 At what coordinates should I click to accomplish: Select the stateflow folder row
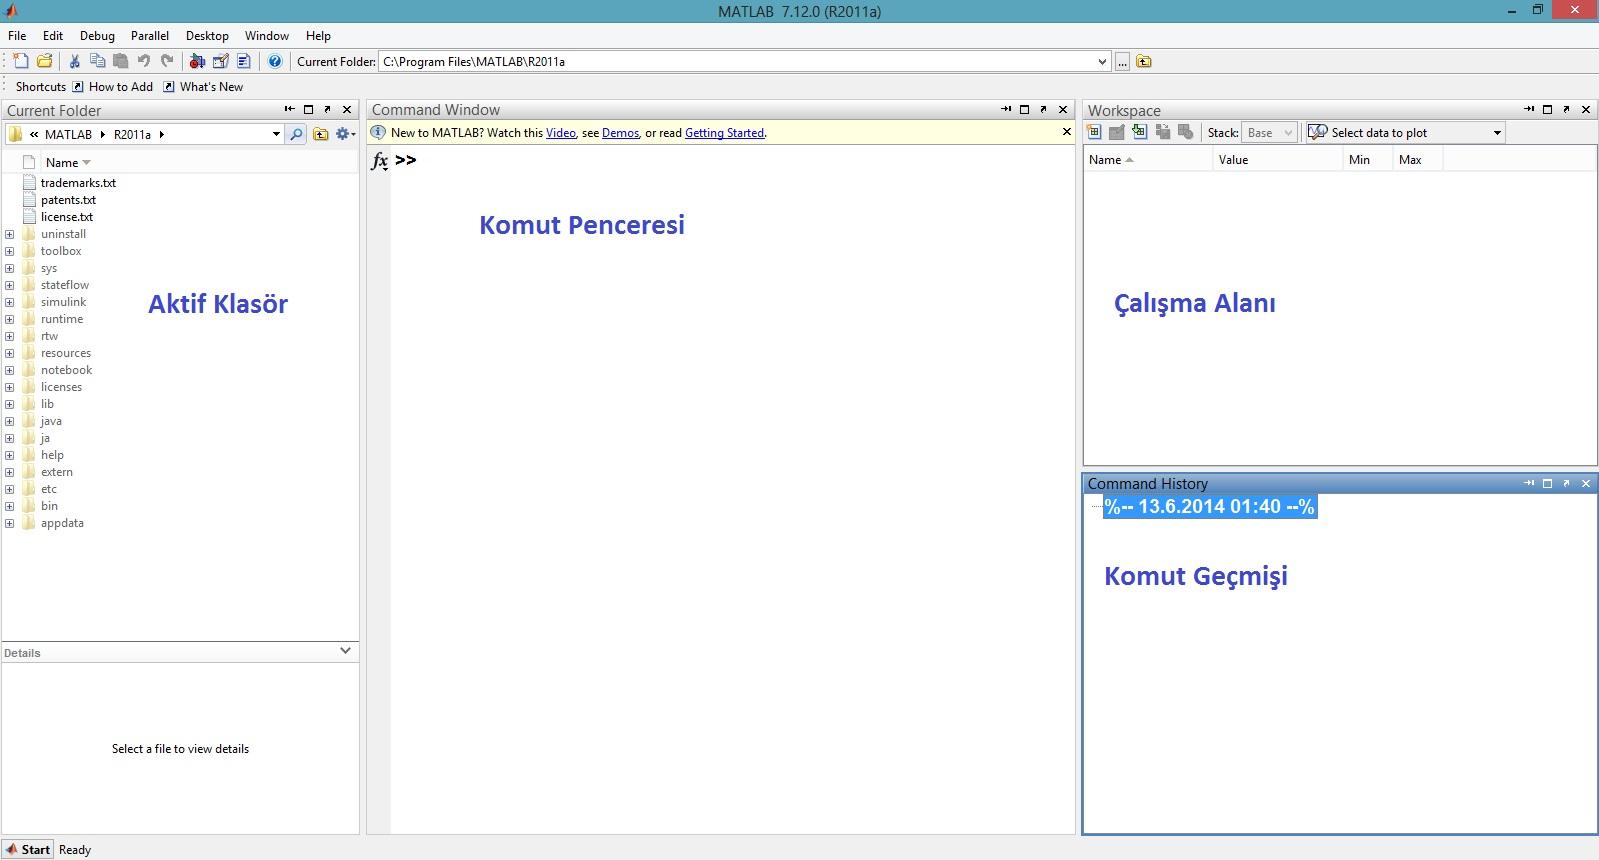point(65,285)
